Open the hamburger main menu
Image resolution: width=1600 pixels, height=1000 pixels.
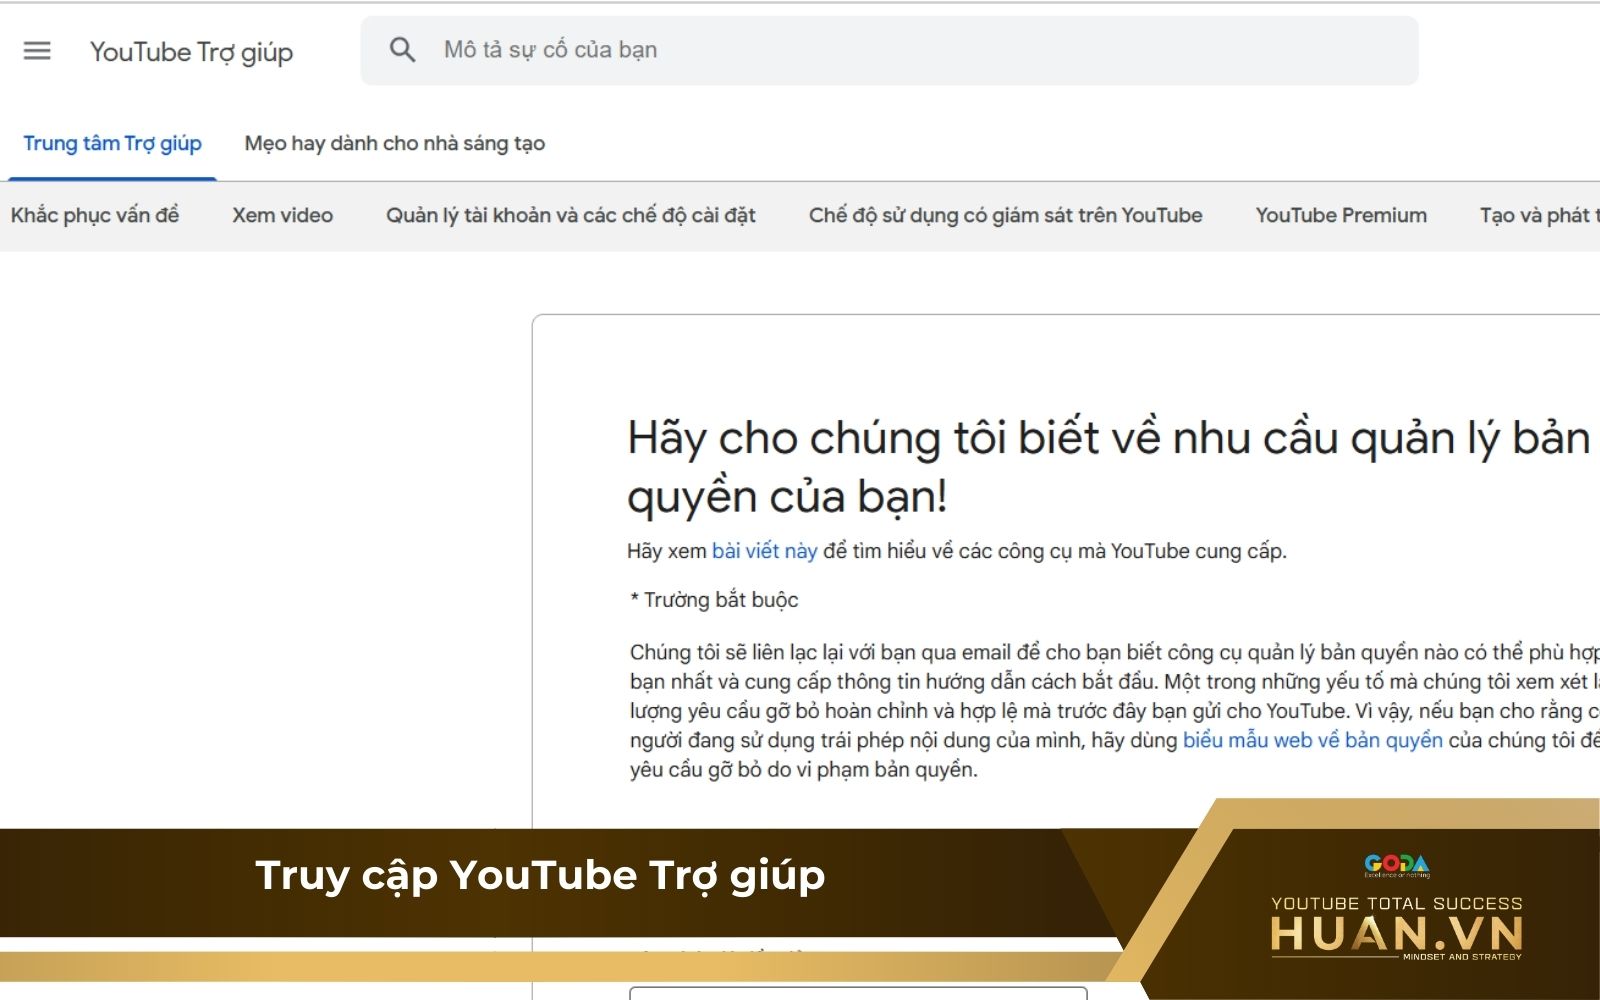coord(37,50)
